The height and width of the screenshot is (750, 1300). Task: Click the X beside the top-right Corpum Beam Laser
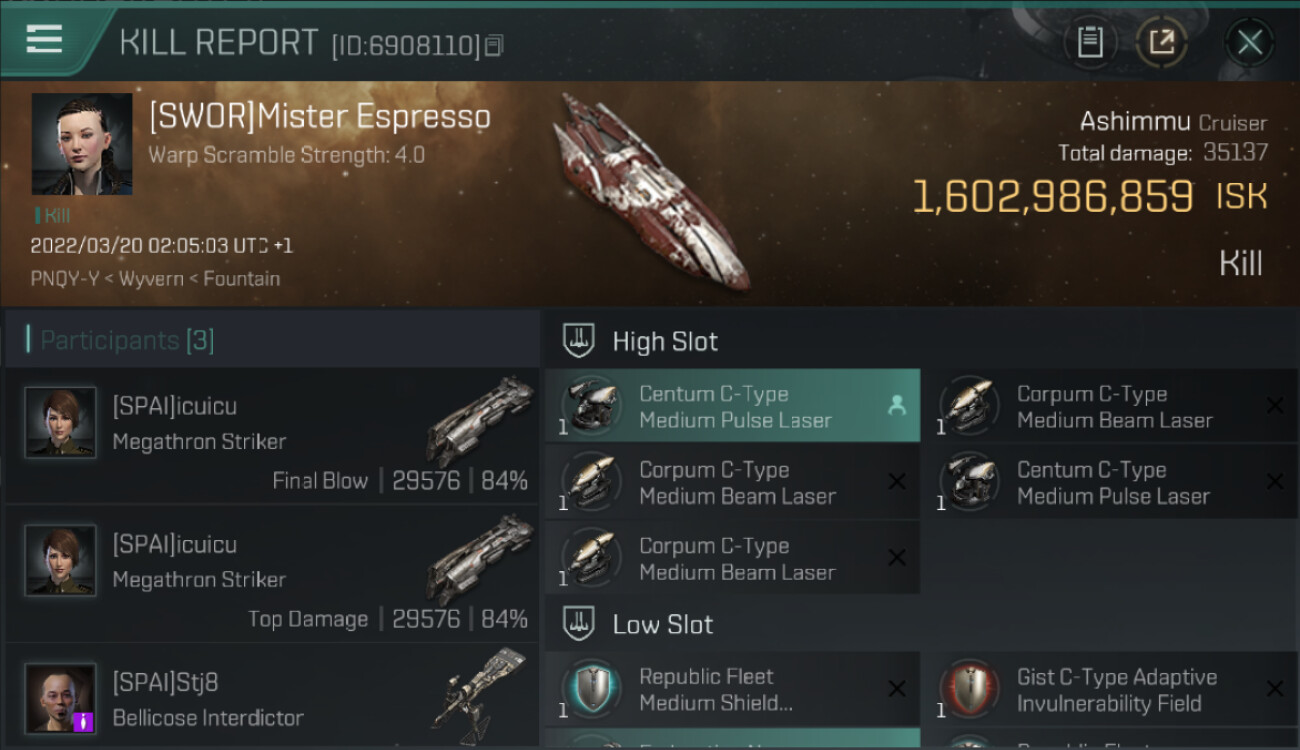pos(1274,405)
